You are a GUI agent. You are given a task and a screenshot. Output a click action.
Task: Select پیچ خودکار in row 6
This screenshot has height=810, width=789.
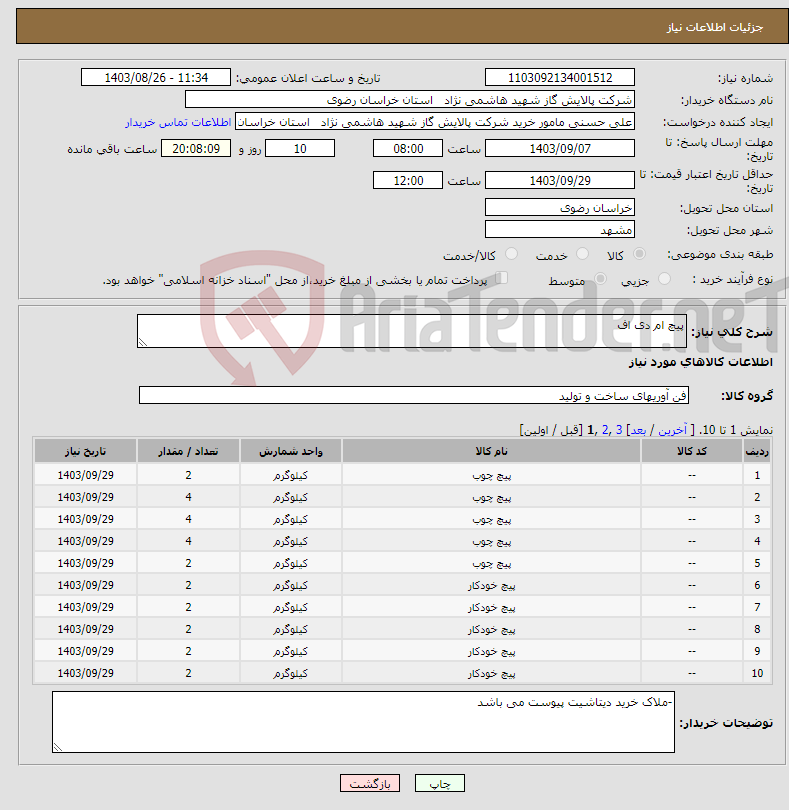point(491,585)
